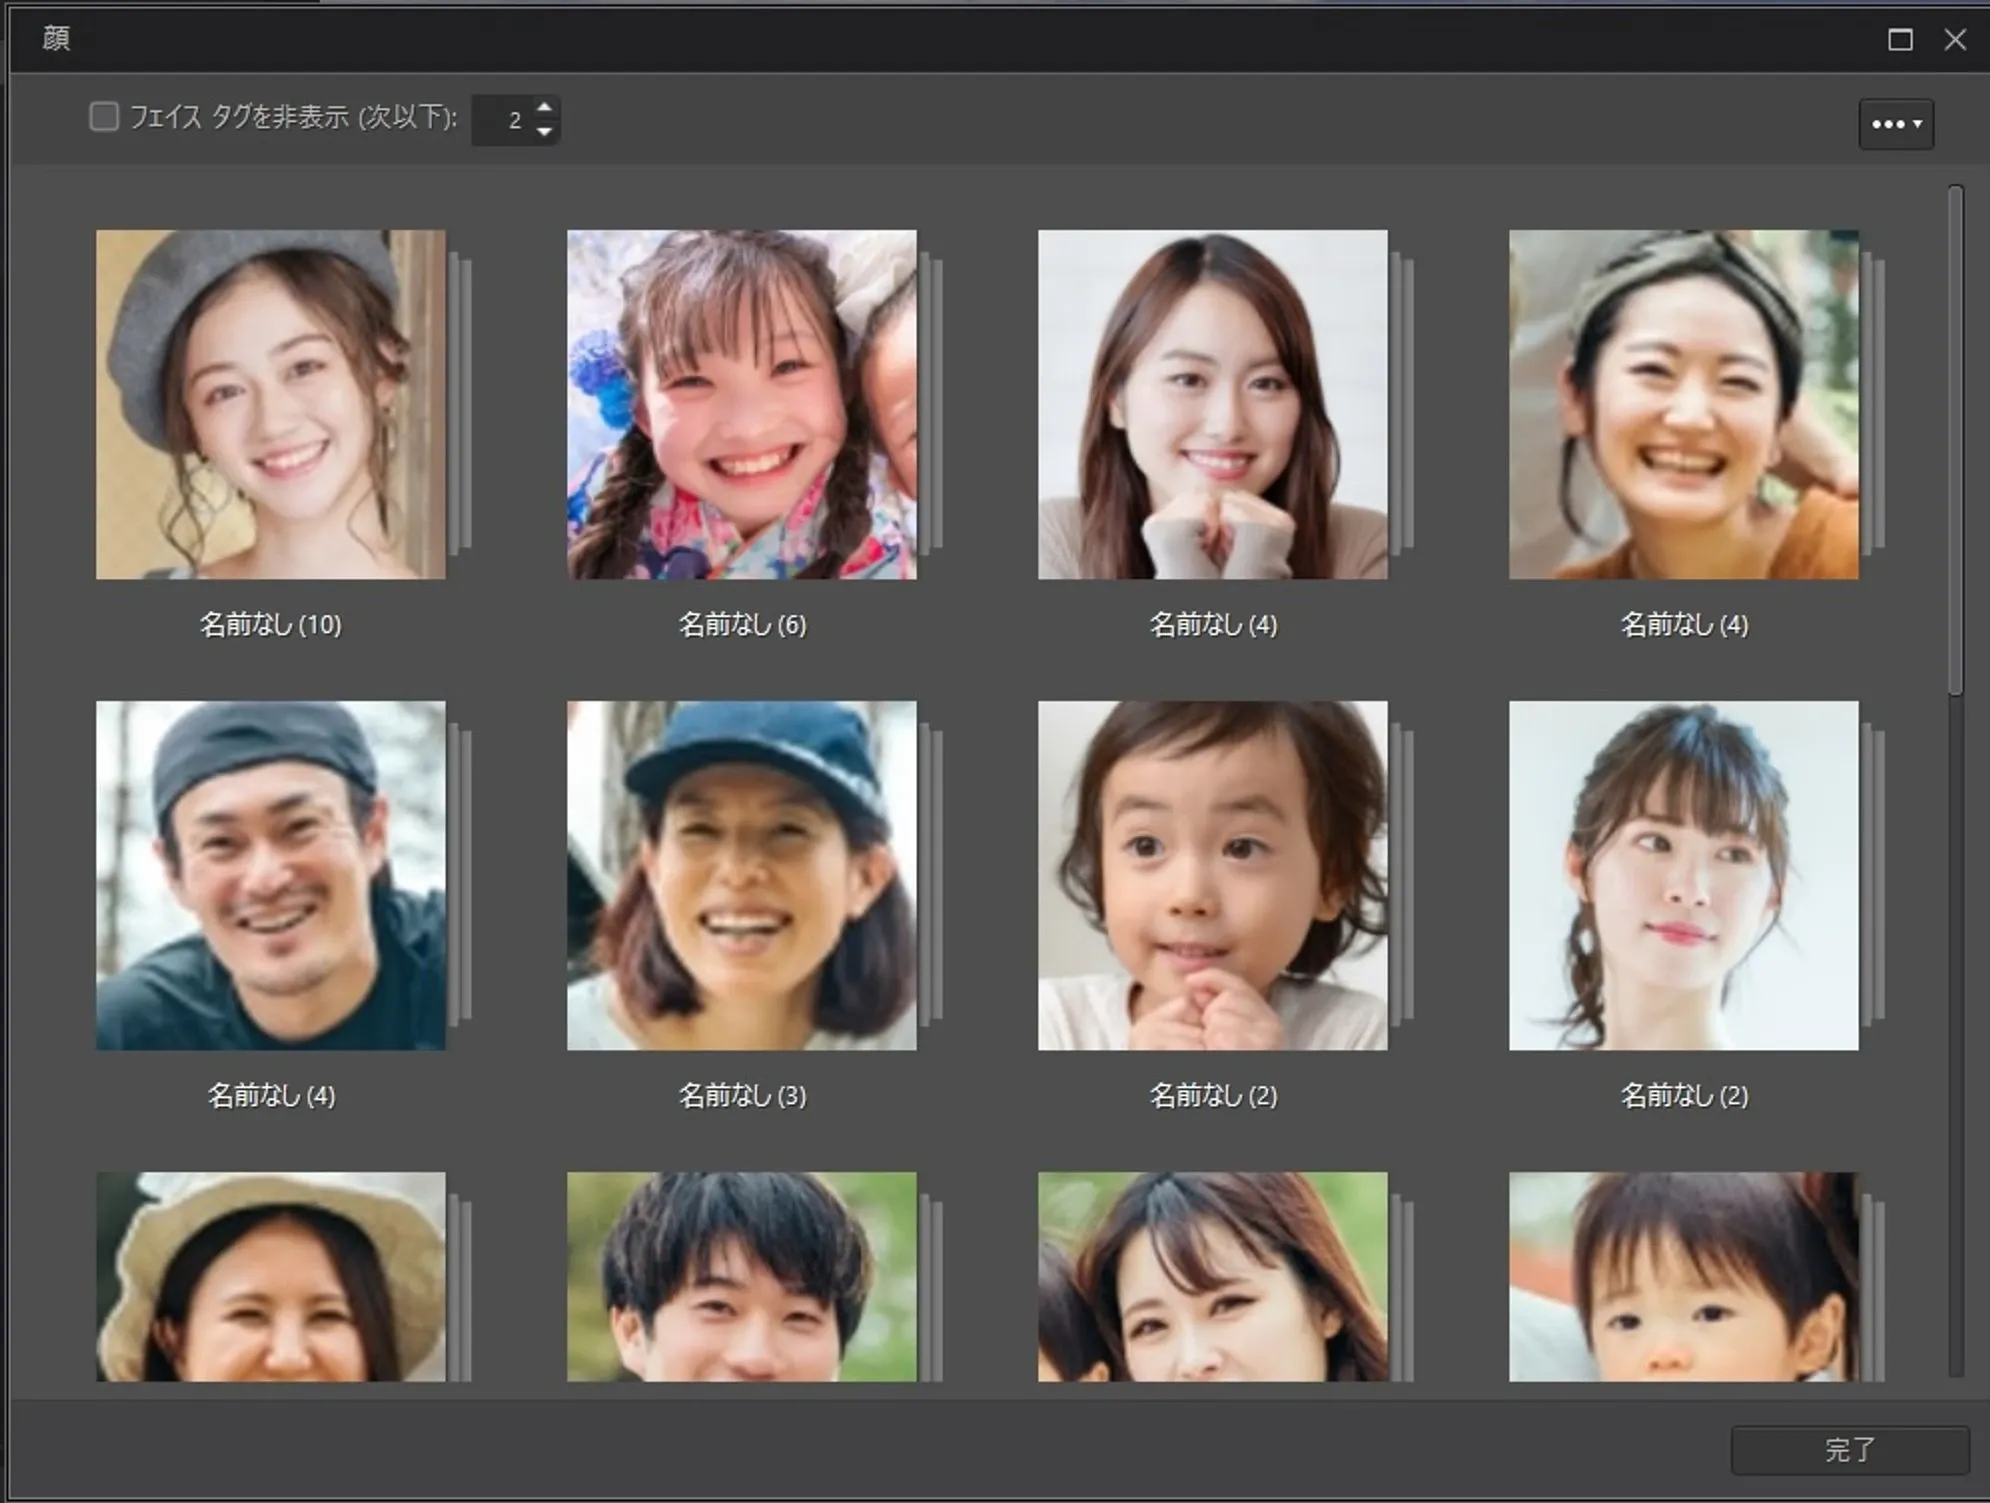Click the 名前なし (10) name label
This screenshot has height=1503, width=1990.
tap(271, 625)
